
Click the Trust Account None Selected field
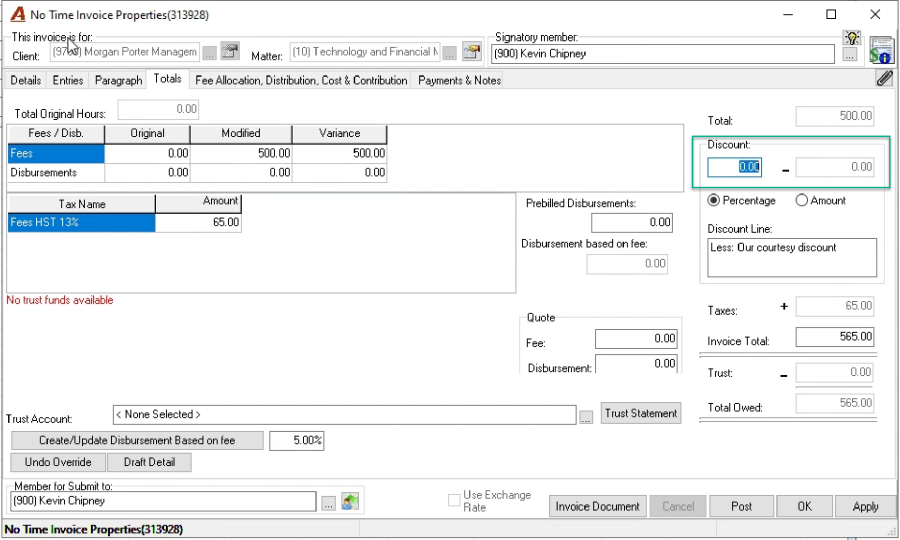click(344, 415)
